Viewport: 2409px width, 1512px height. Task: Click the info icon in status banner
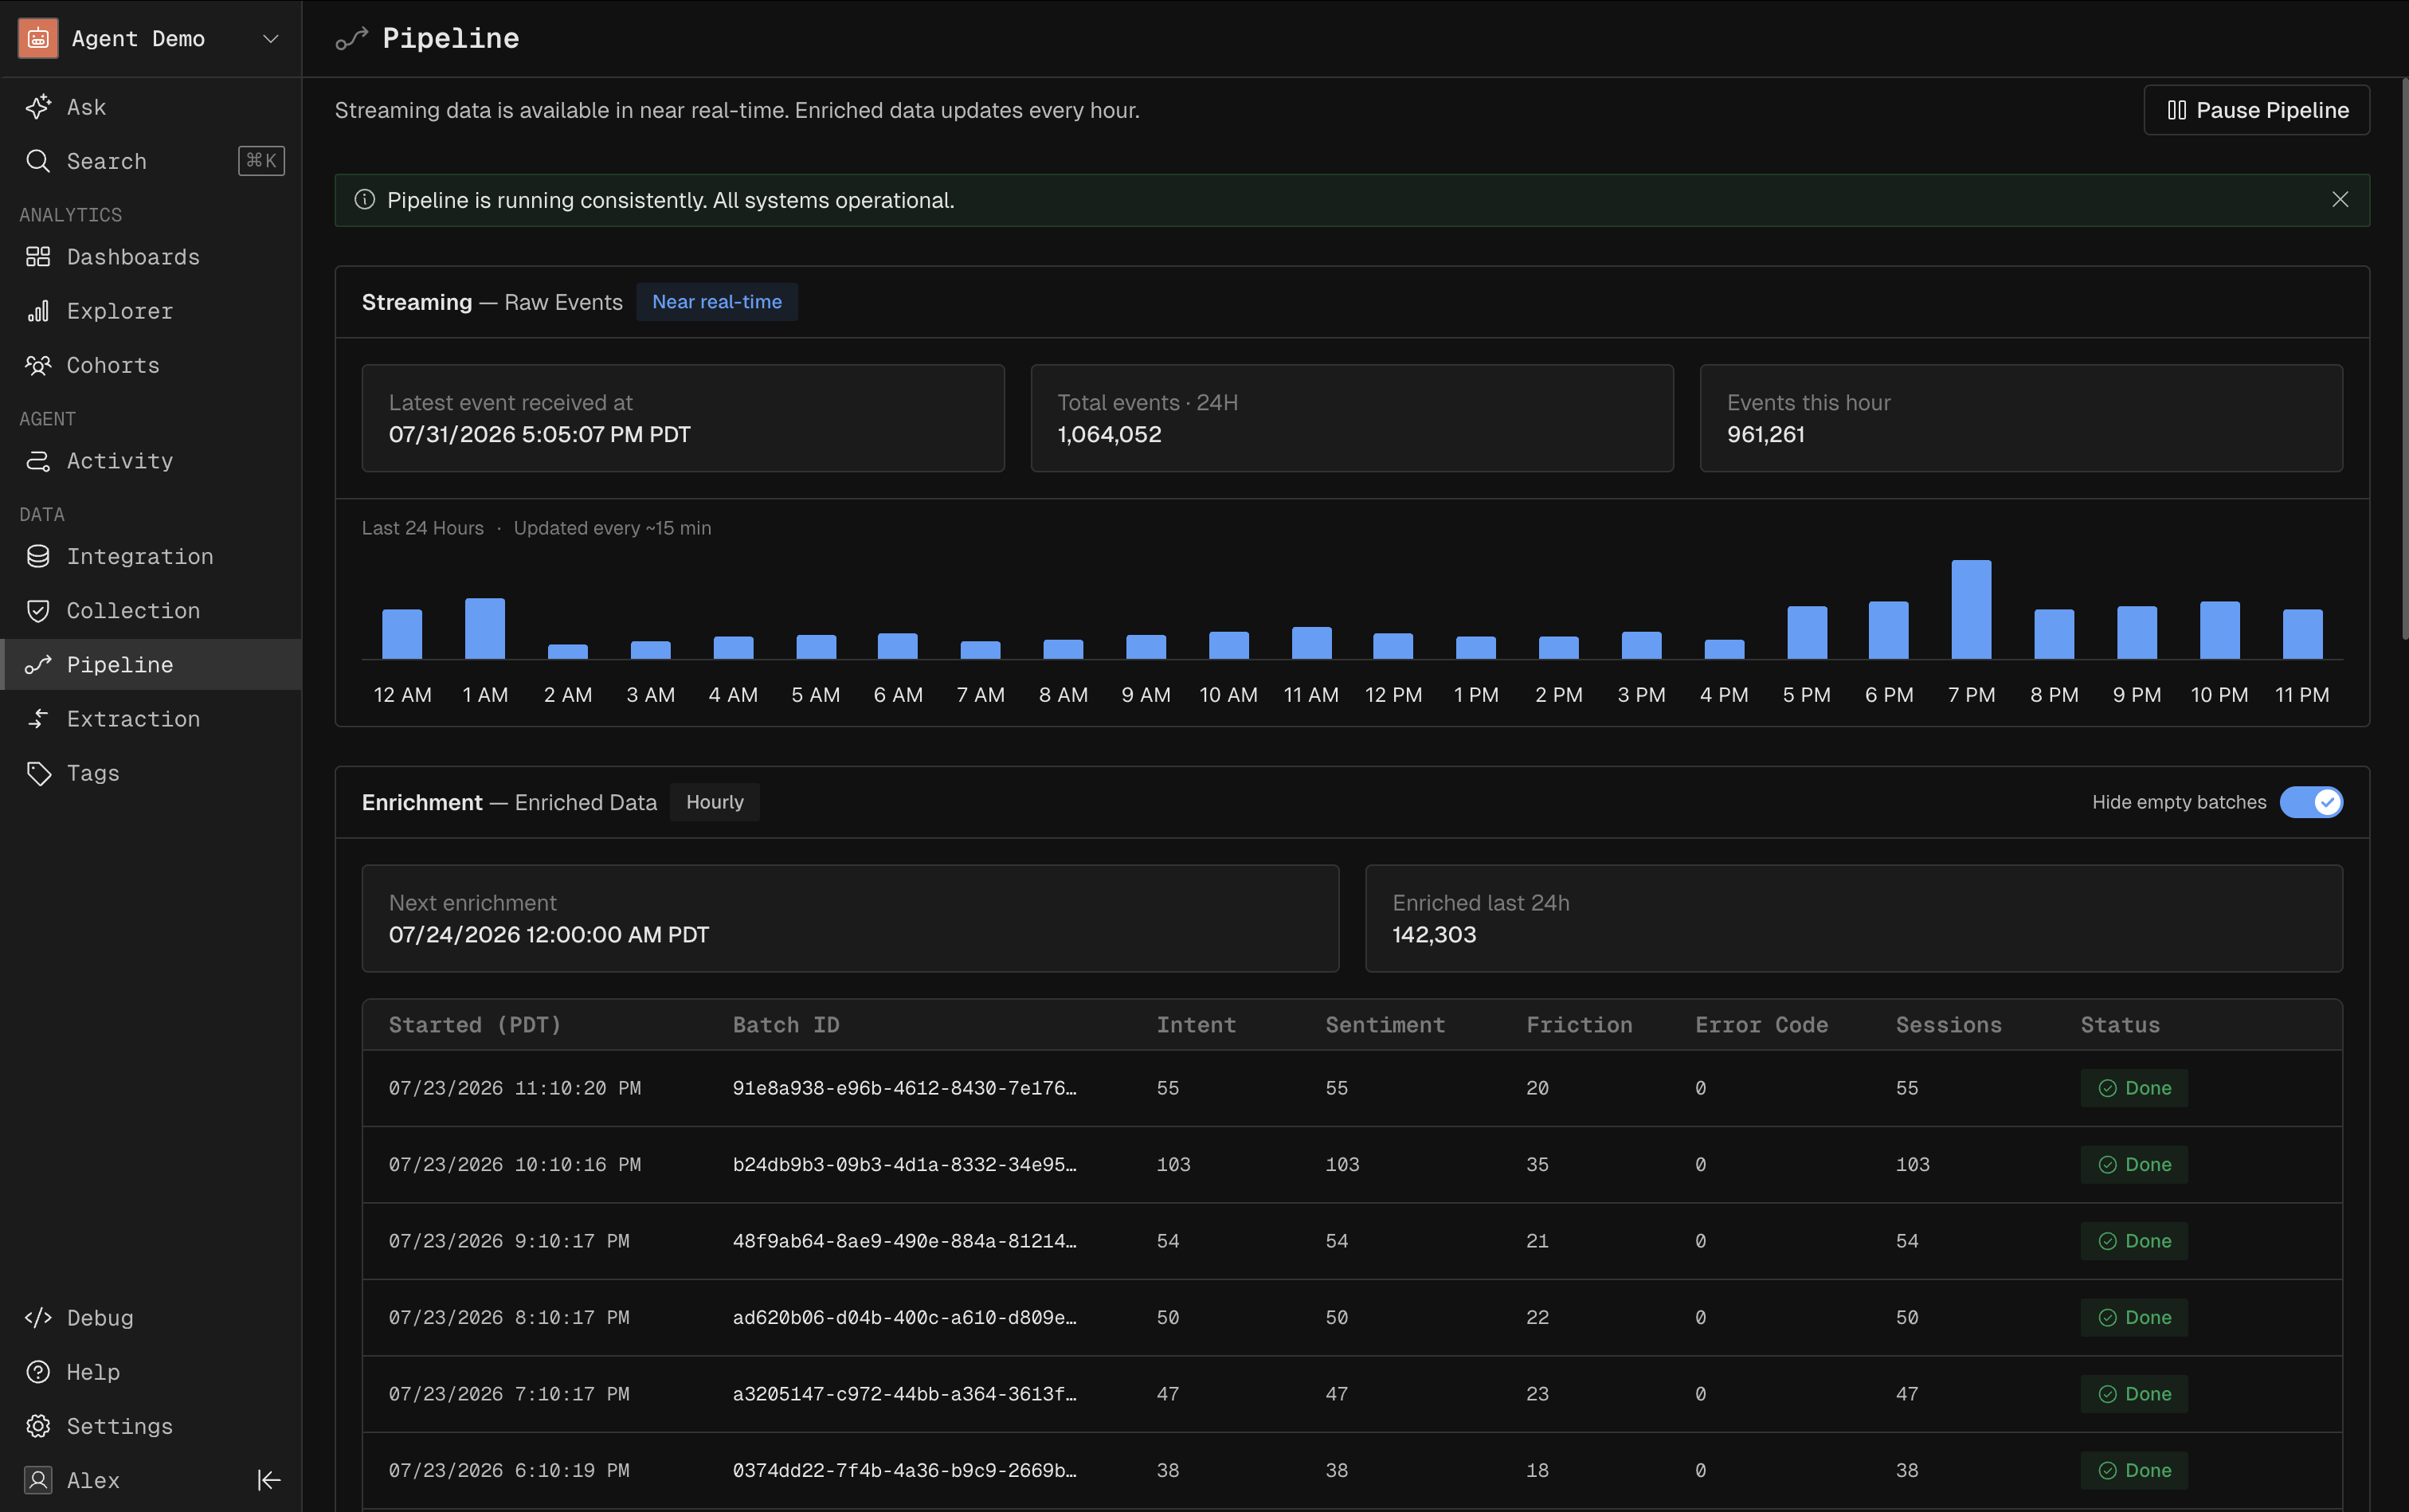tap(365, 200)
